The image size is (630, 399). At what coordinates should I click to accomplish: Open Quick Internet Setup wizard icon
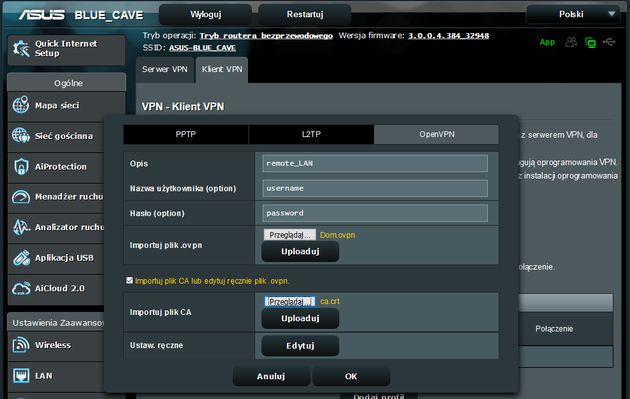pyautogui.click(x=21, y=49)
